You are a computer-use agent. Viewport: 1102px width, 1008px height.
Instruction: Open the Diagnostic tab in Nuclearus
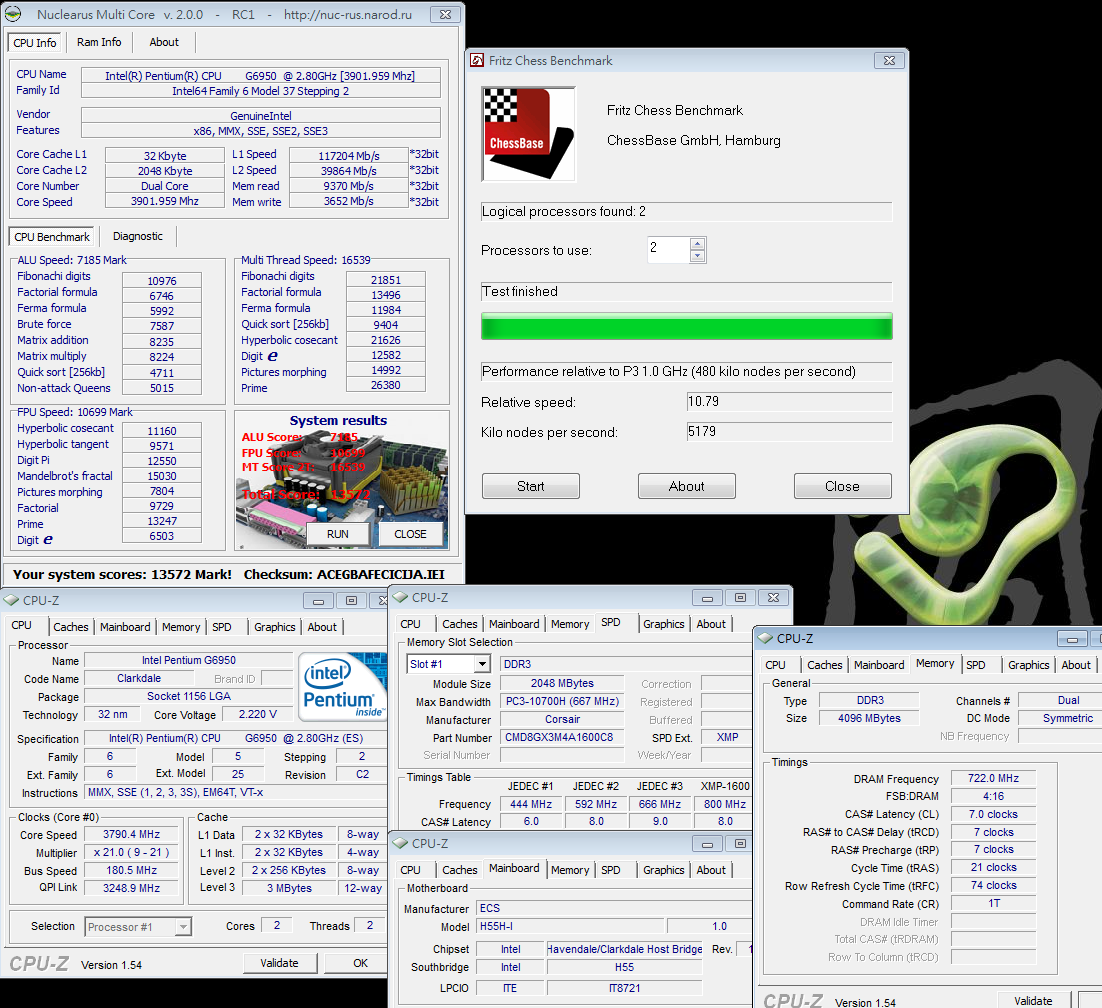[138, 236]
